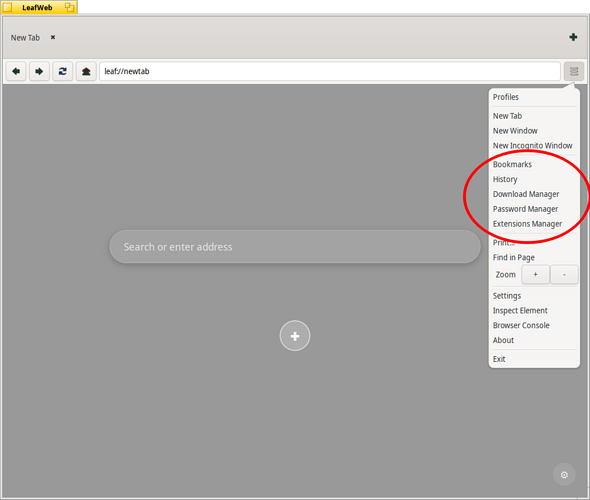The width and height of the screenshot is (590, 500).
Task: Select the New Tab tab label
Action: (x=25, y=38)
